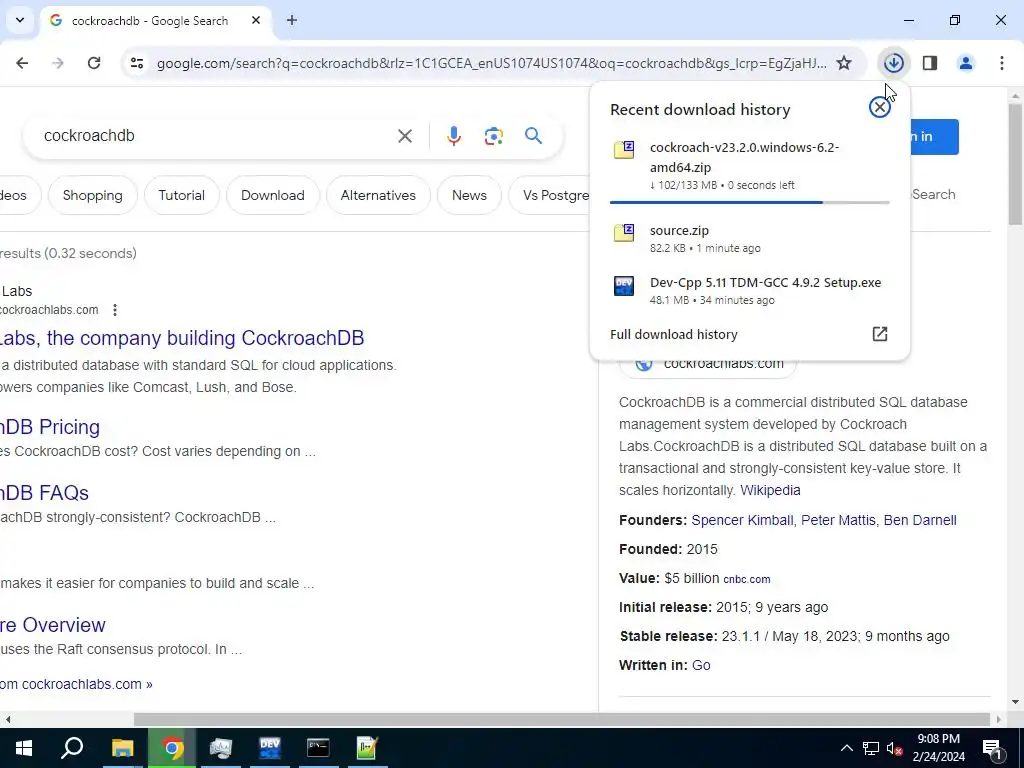Open the Chrome downloads toolbar icon

[x=893, y=63]
